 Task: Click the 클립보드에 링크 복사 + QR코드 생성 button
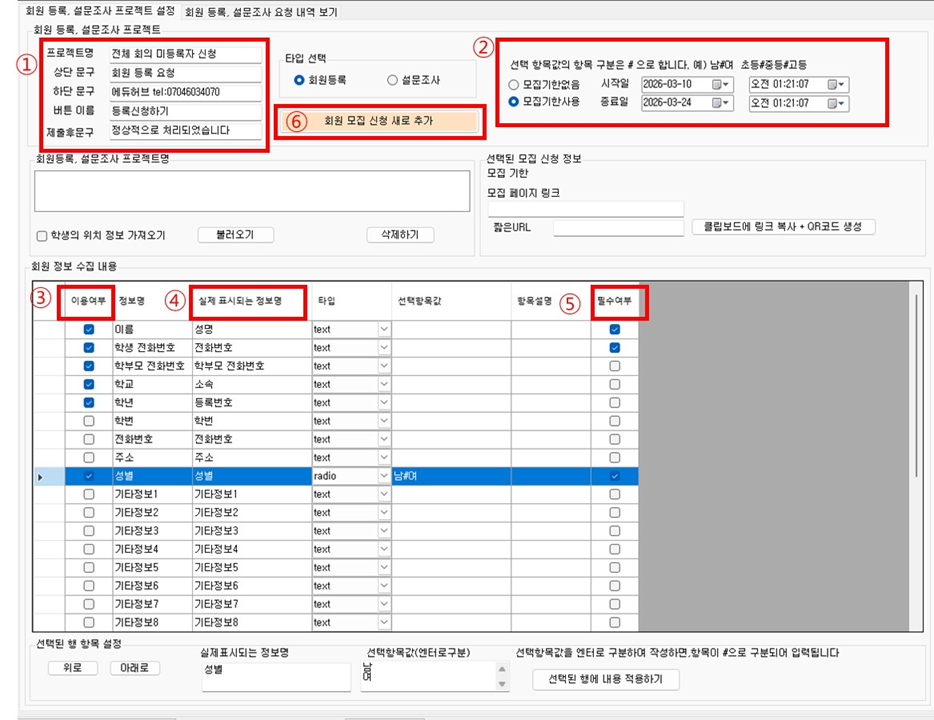(x=783, y=227)
